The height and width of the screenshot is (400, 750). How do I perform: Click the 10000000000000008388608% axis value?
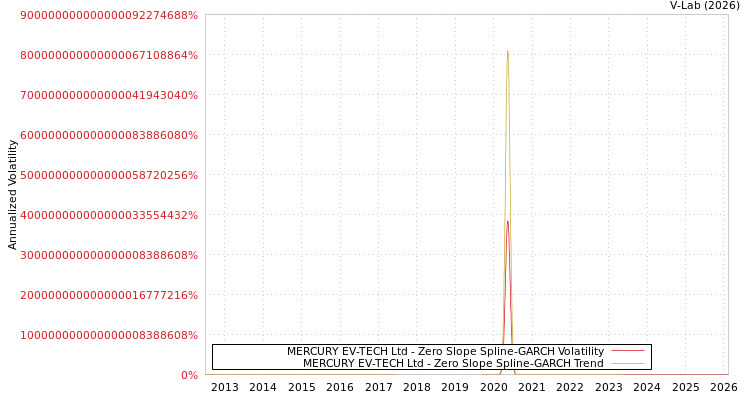109,335
